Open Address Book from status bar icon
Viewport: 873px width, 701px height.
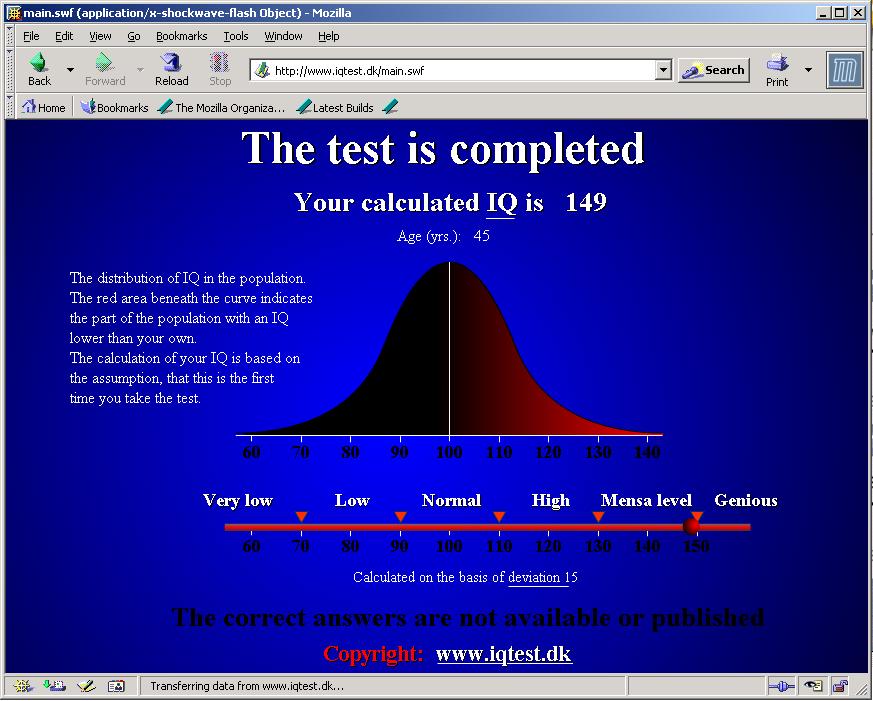[x=117, y=686]
